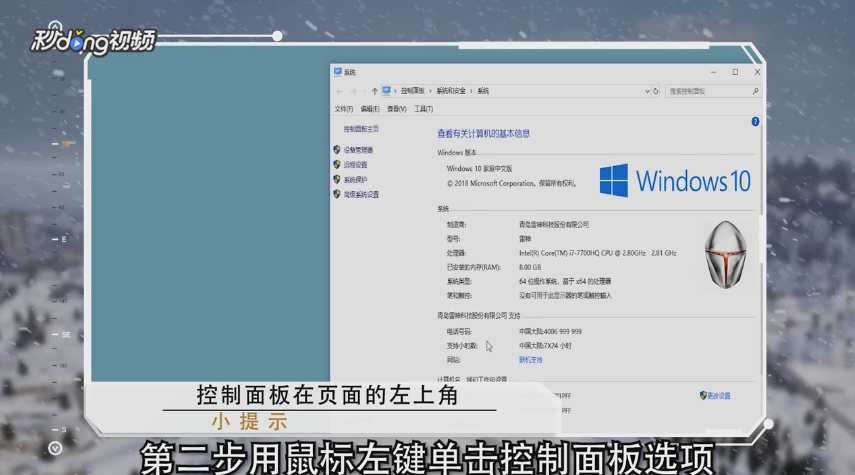Select 控制面板 in the address breadcrumb
The height and width of the screenshot is (475, 855).
412,91
